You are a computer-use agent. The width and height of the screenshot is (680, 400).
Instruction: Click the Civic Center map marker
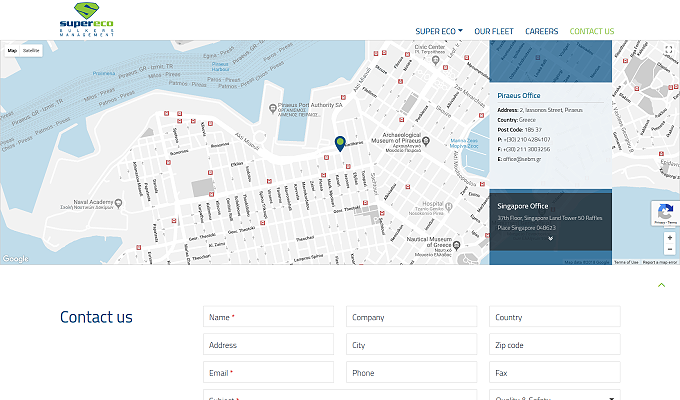coord(435,60)
